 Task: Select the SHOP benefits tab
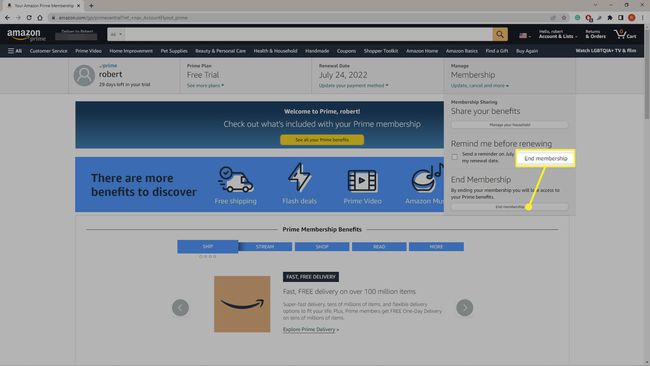tap(322, 247)
